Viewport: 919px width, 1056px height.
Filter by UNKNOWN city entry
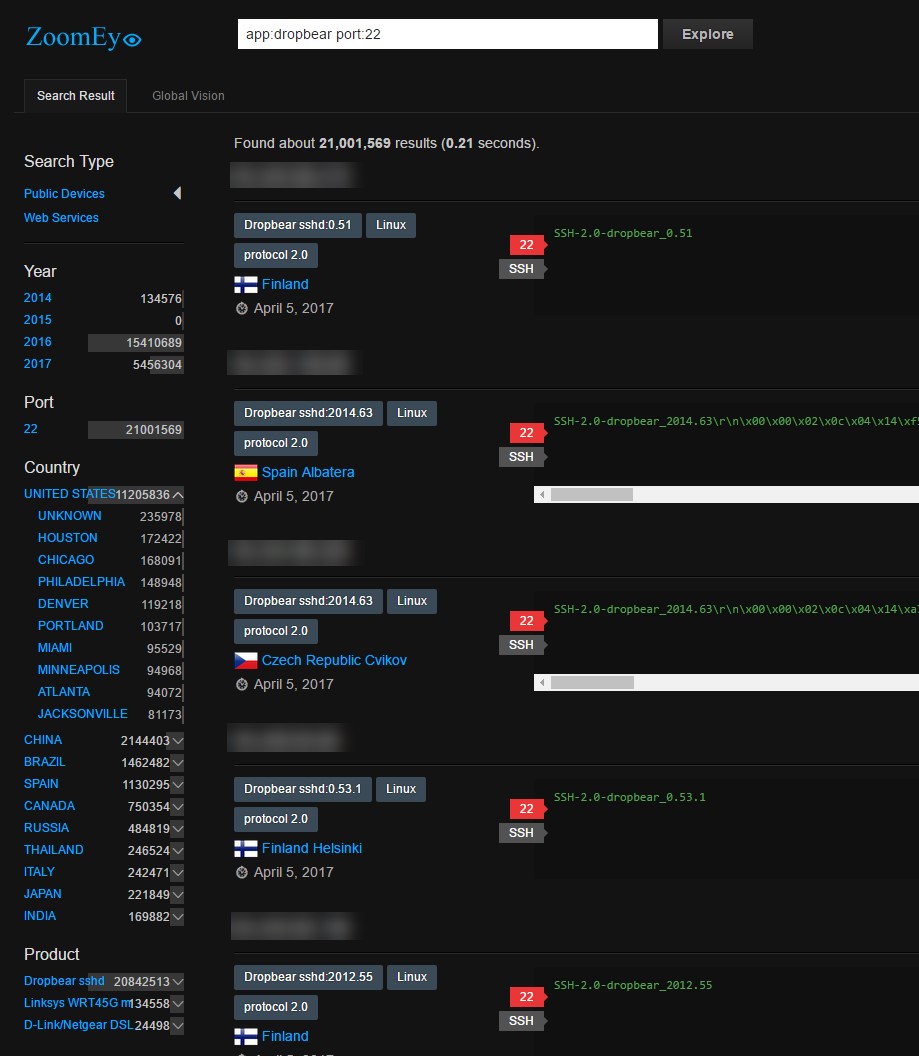coord(69,515)
